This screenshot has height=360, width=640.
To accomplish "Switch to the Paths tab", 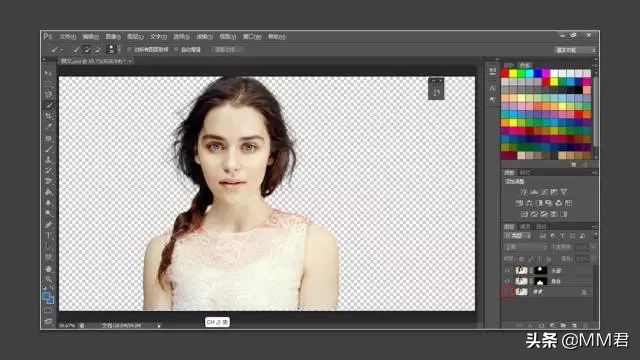I will coord(541,227).
